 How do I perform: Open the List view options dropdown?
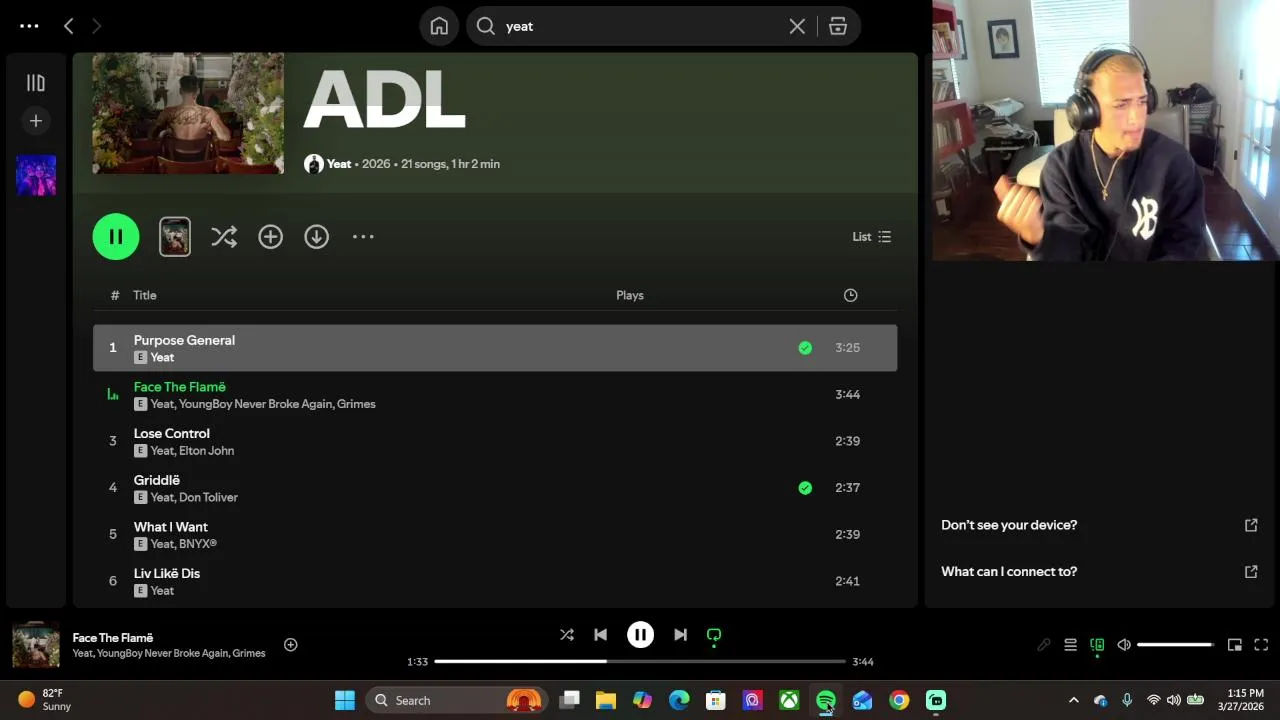[x=872, y=237]
